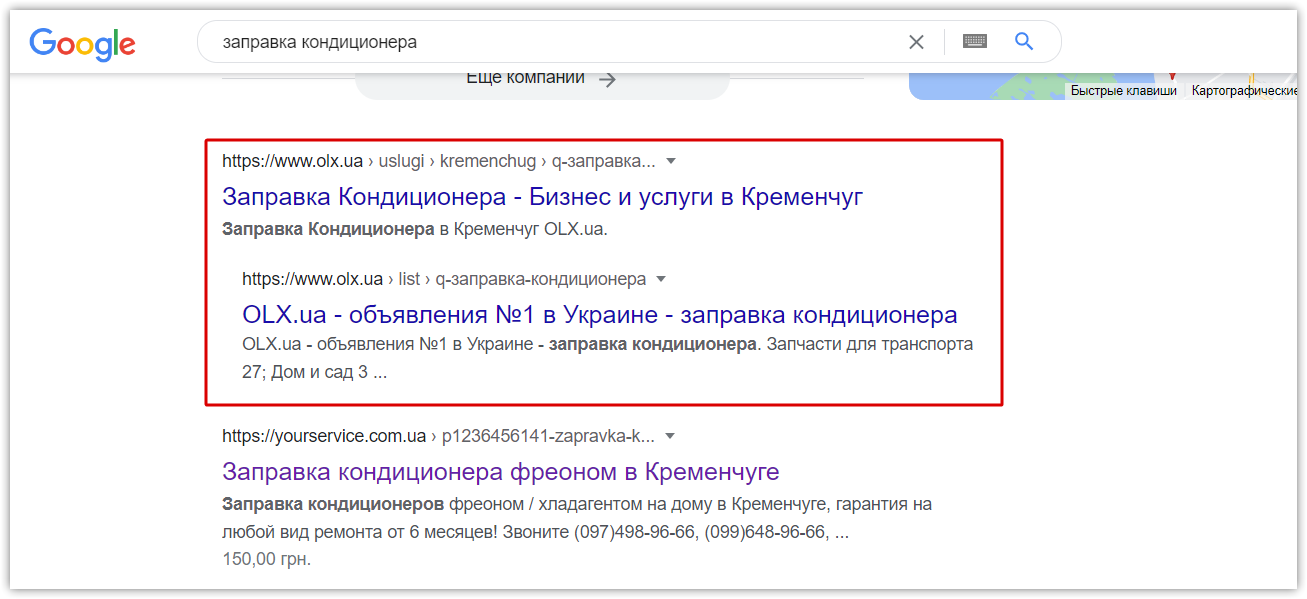Expand dropdown arrow next to olx.ua uslugi URL
This screenshot has width=1307, height=599.
[671, 161]
